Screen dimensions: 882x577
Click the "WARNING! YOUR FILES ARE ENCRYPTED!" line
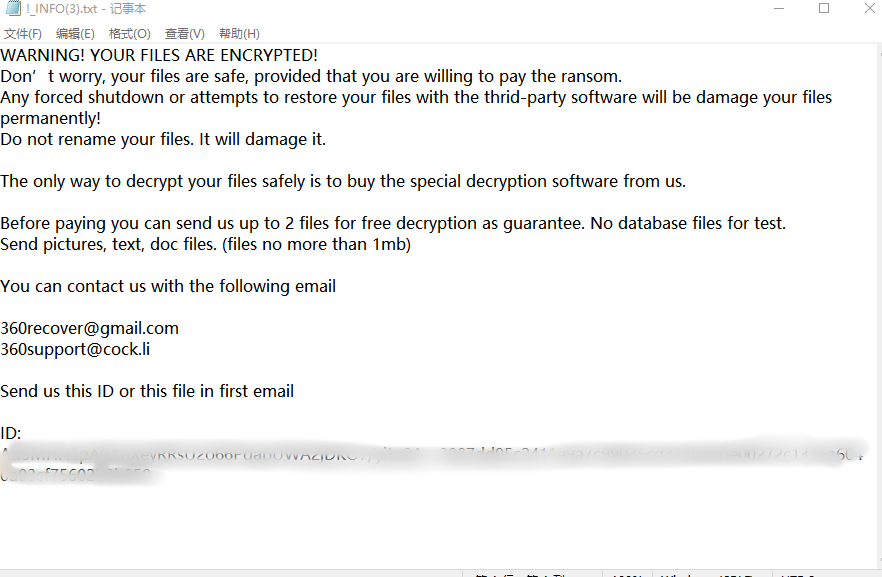click(159, 55)
